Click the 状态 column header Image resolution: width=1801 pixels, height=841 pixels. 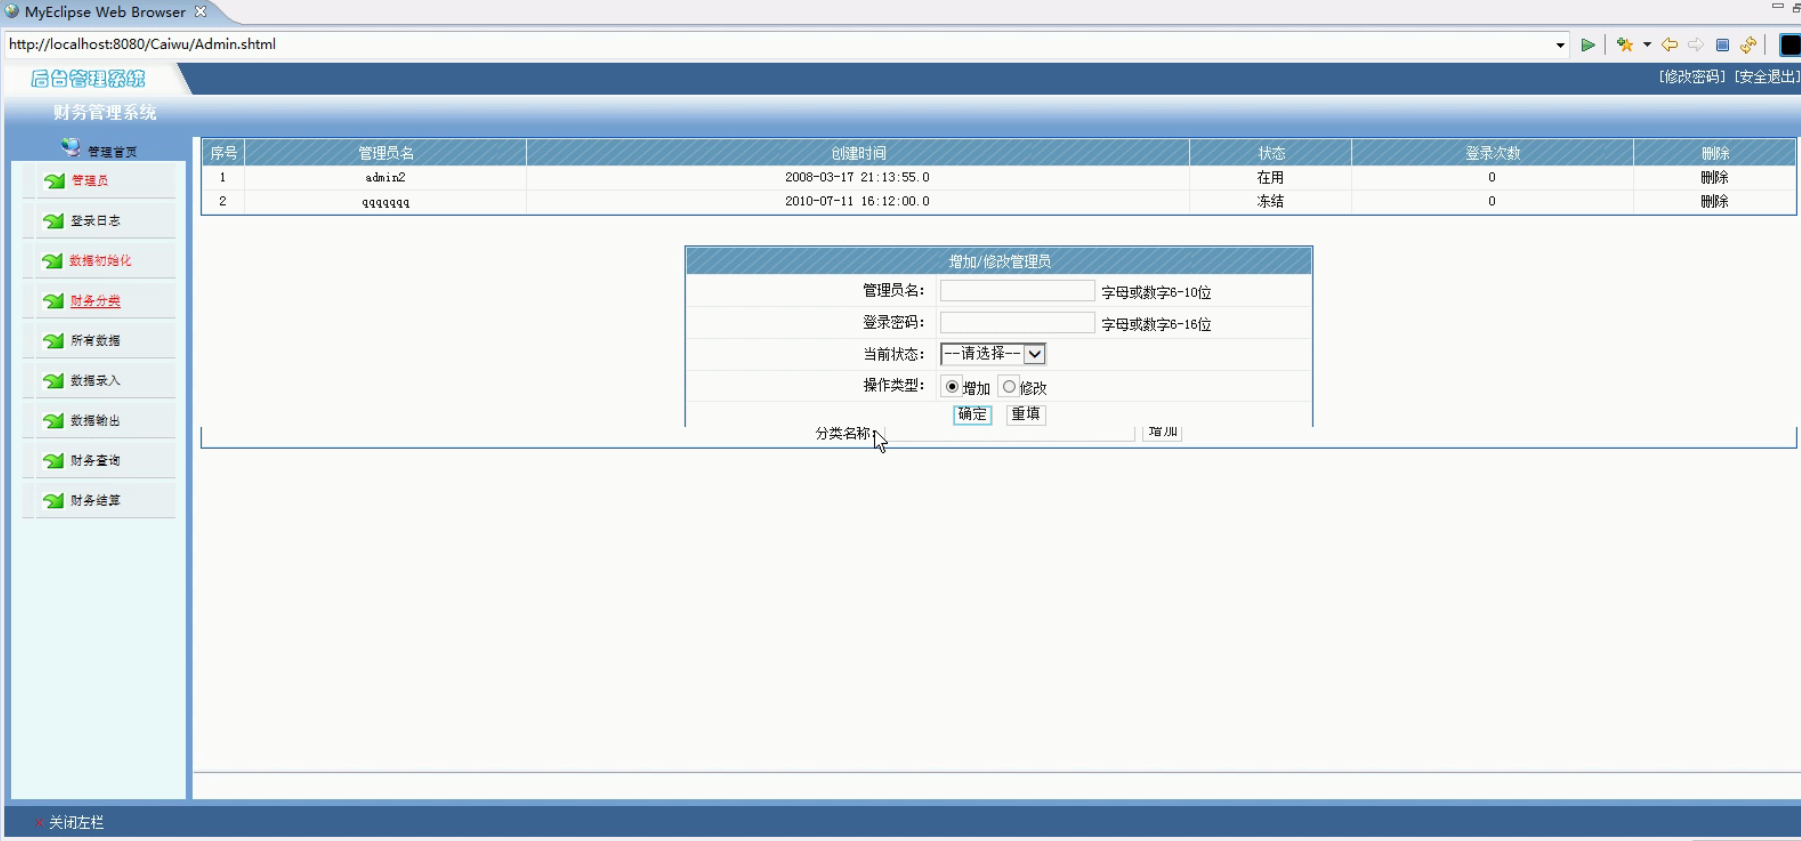point(1271,153)
